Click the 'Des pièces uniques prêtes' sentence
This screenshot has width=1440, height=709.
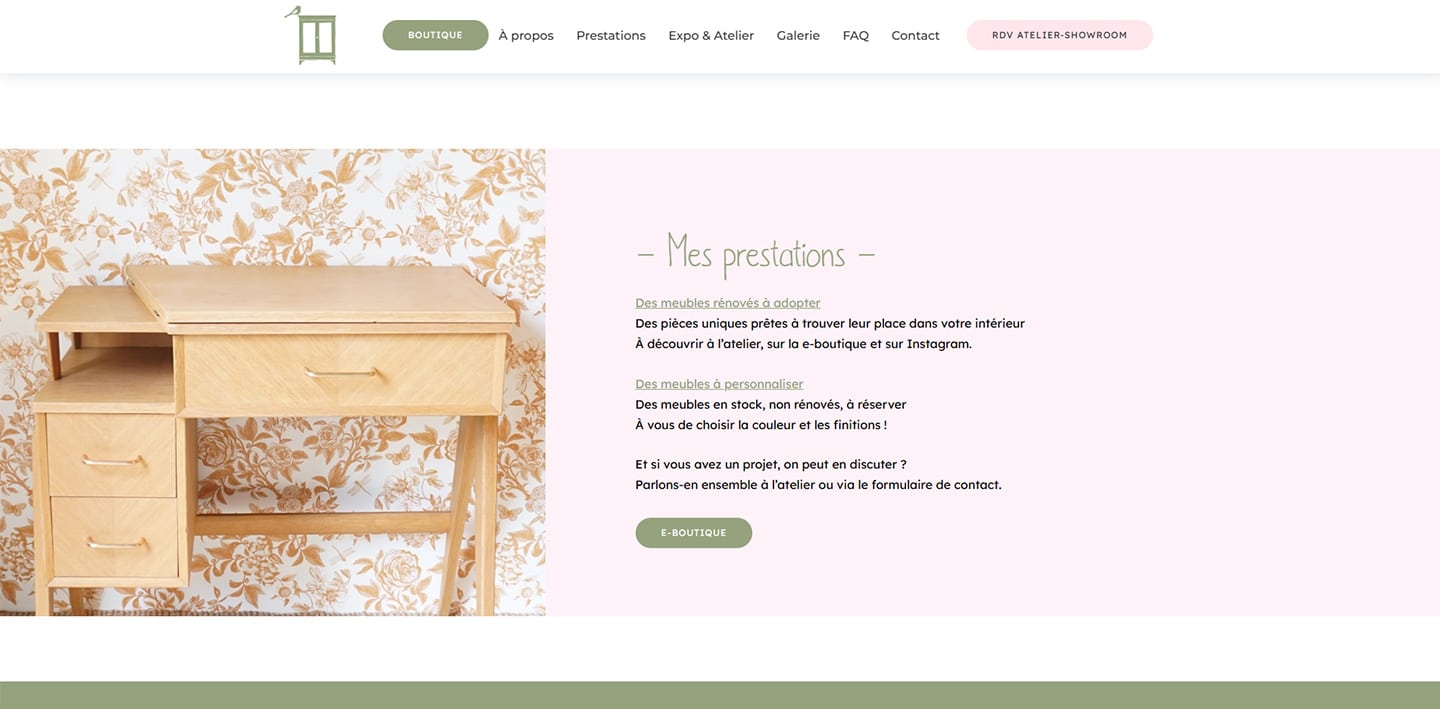pyautogui.click(x=830, y=324)
